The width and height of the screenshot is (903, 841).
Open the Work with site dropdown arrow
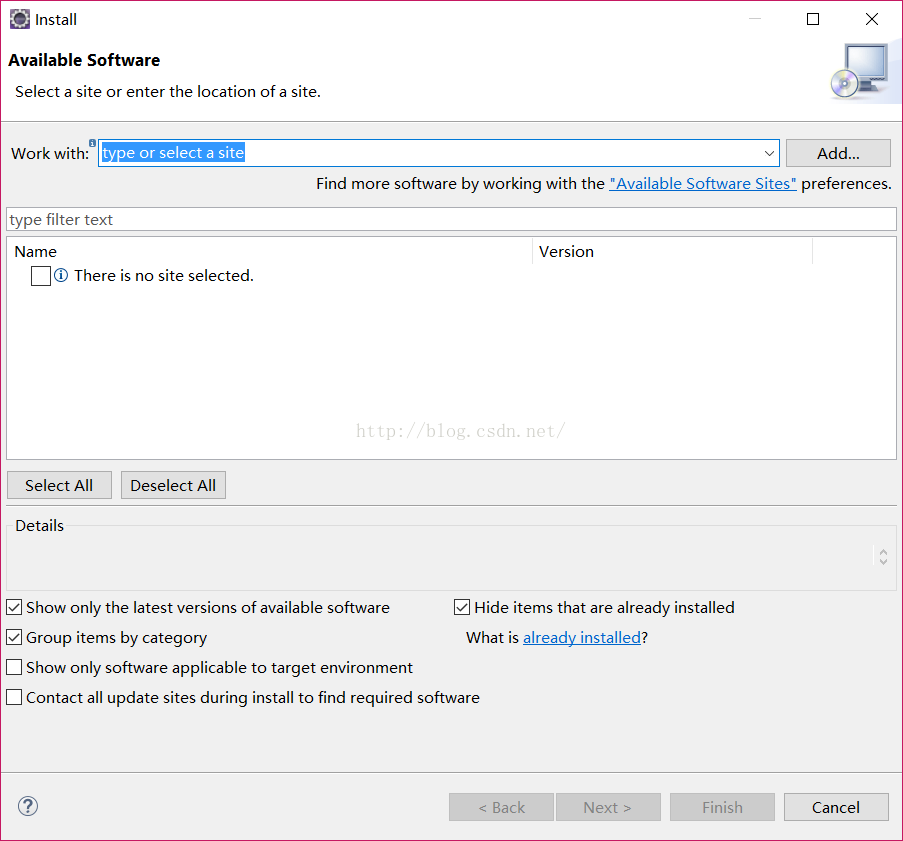click(x=769, y=153)
